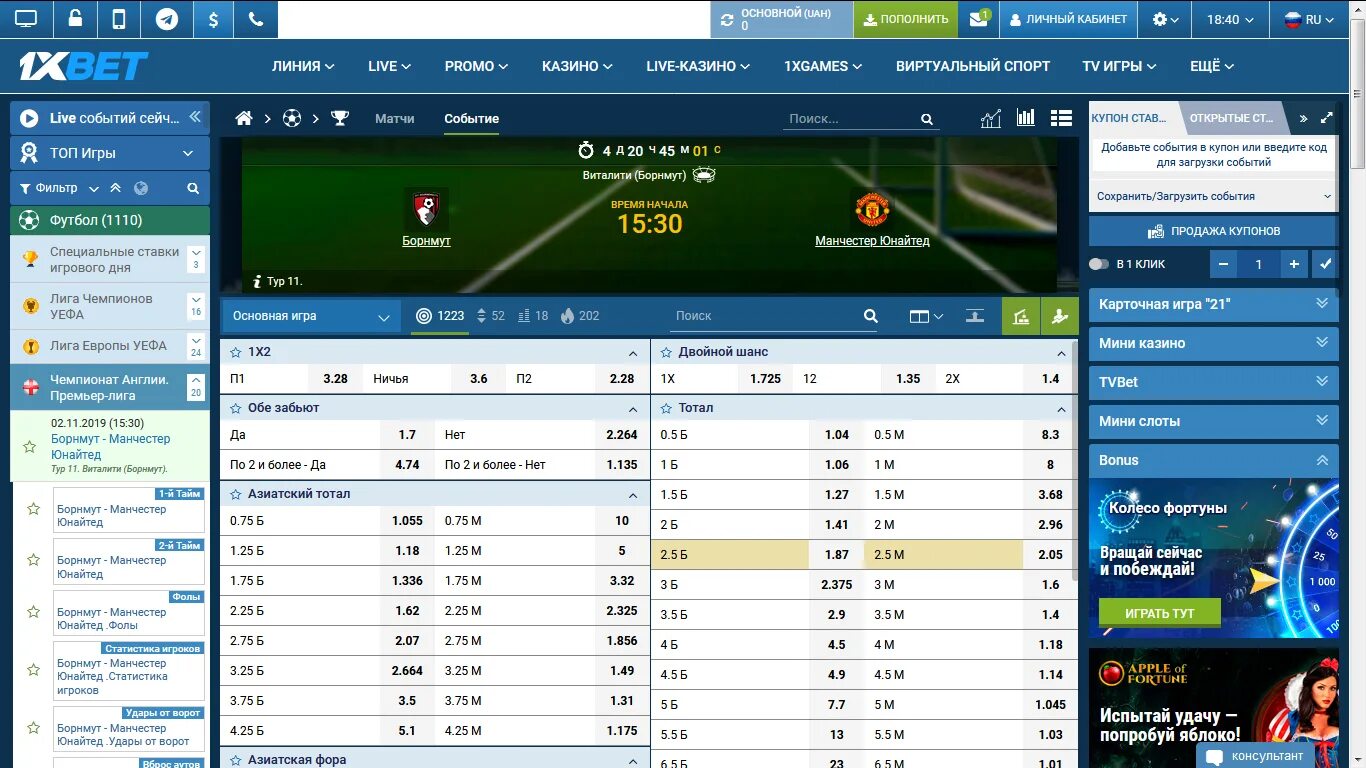
Task: Select the 2.5 Б total odds 1.87
Action: pyautogui.click(x=837, y=555)
